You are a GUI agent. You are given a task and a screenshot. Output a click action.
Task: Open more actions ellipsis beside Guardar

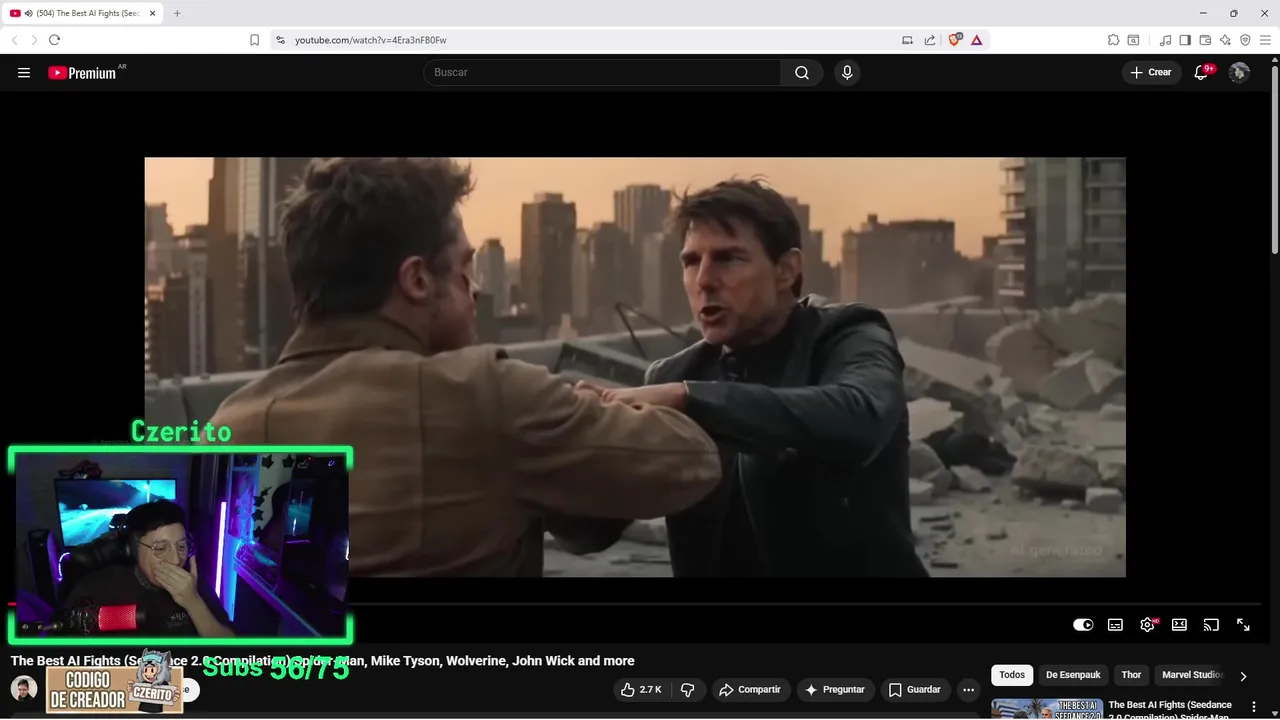click(x=968, y=690)
